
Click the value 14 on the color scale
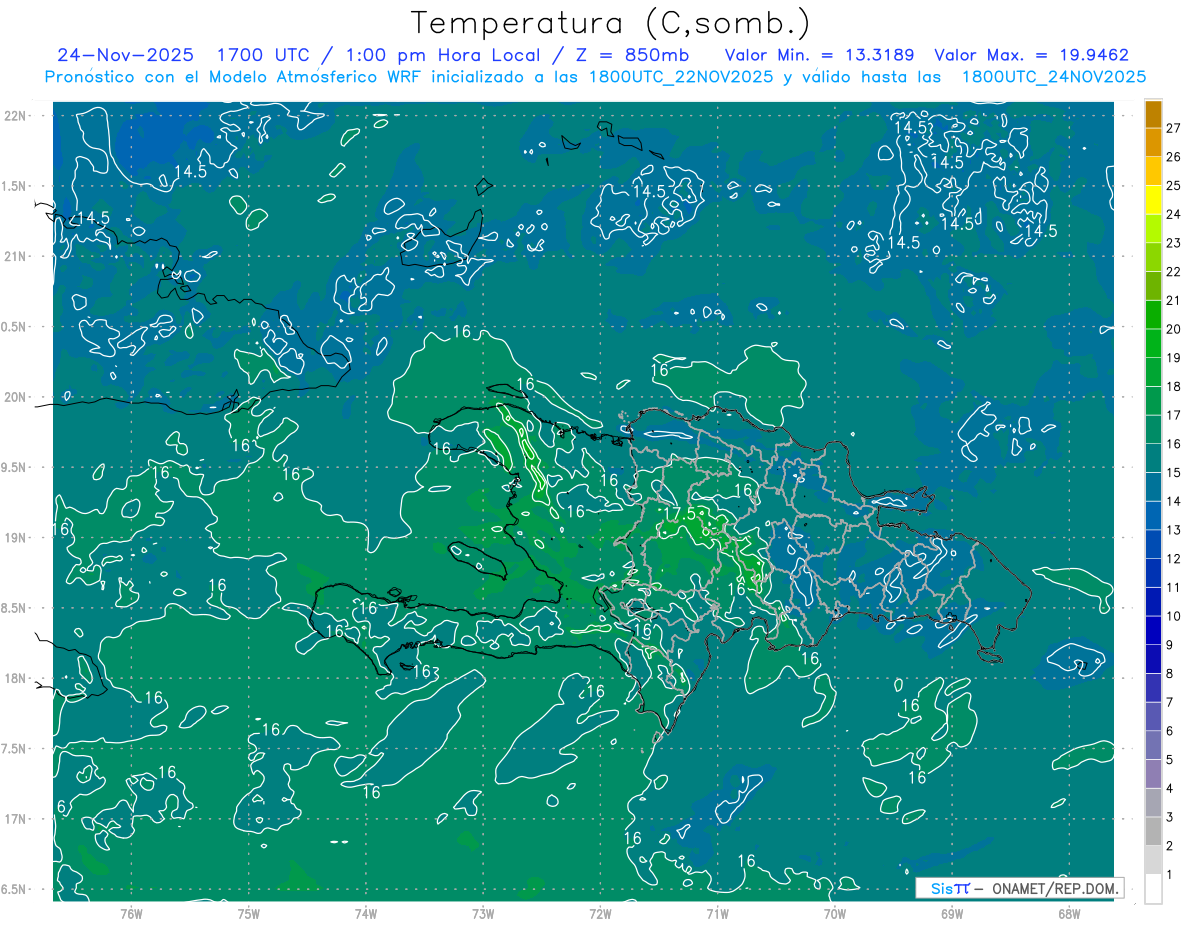tap(1174, 501)
